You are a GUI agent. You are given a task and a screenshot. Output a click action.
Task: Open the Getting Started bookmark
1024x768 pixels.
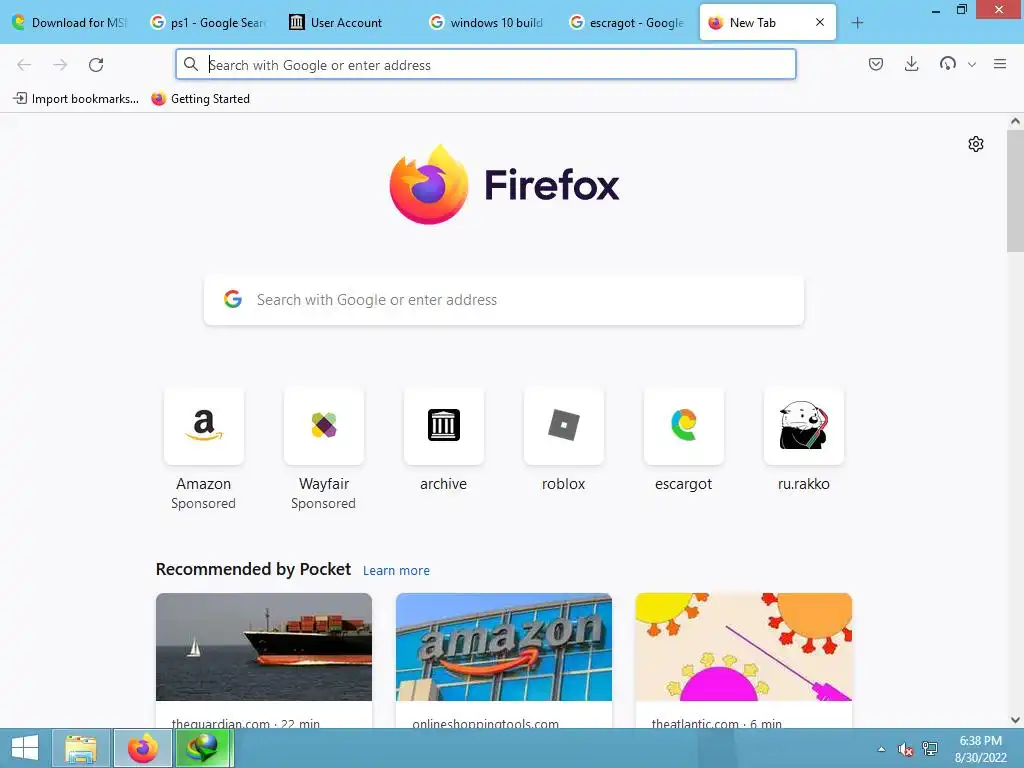point(200,99)
